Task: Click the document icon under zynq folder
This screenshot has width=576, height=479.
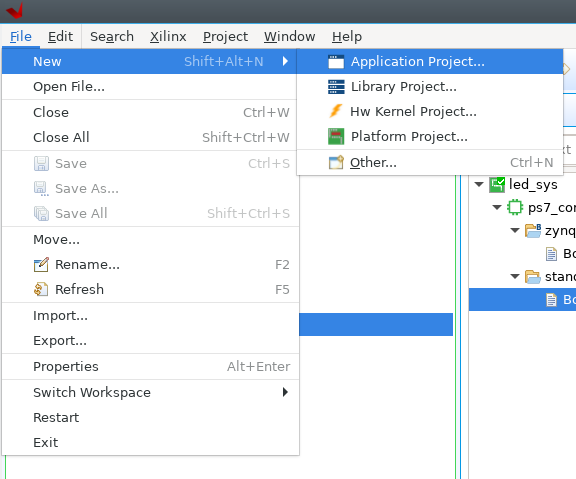Action: tap(551, 254)
